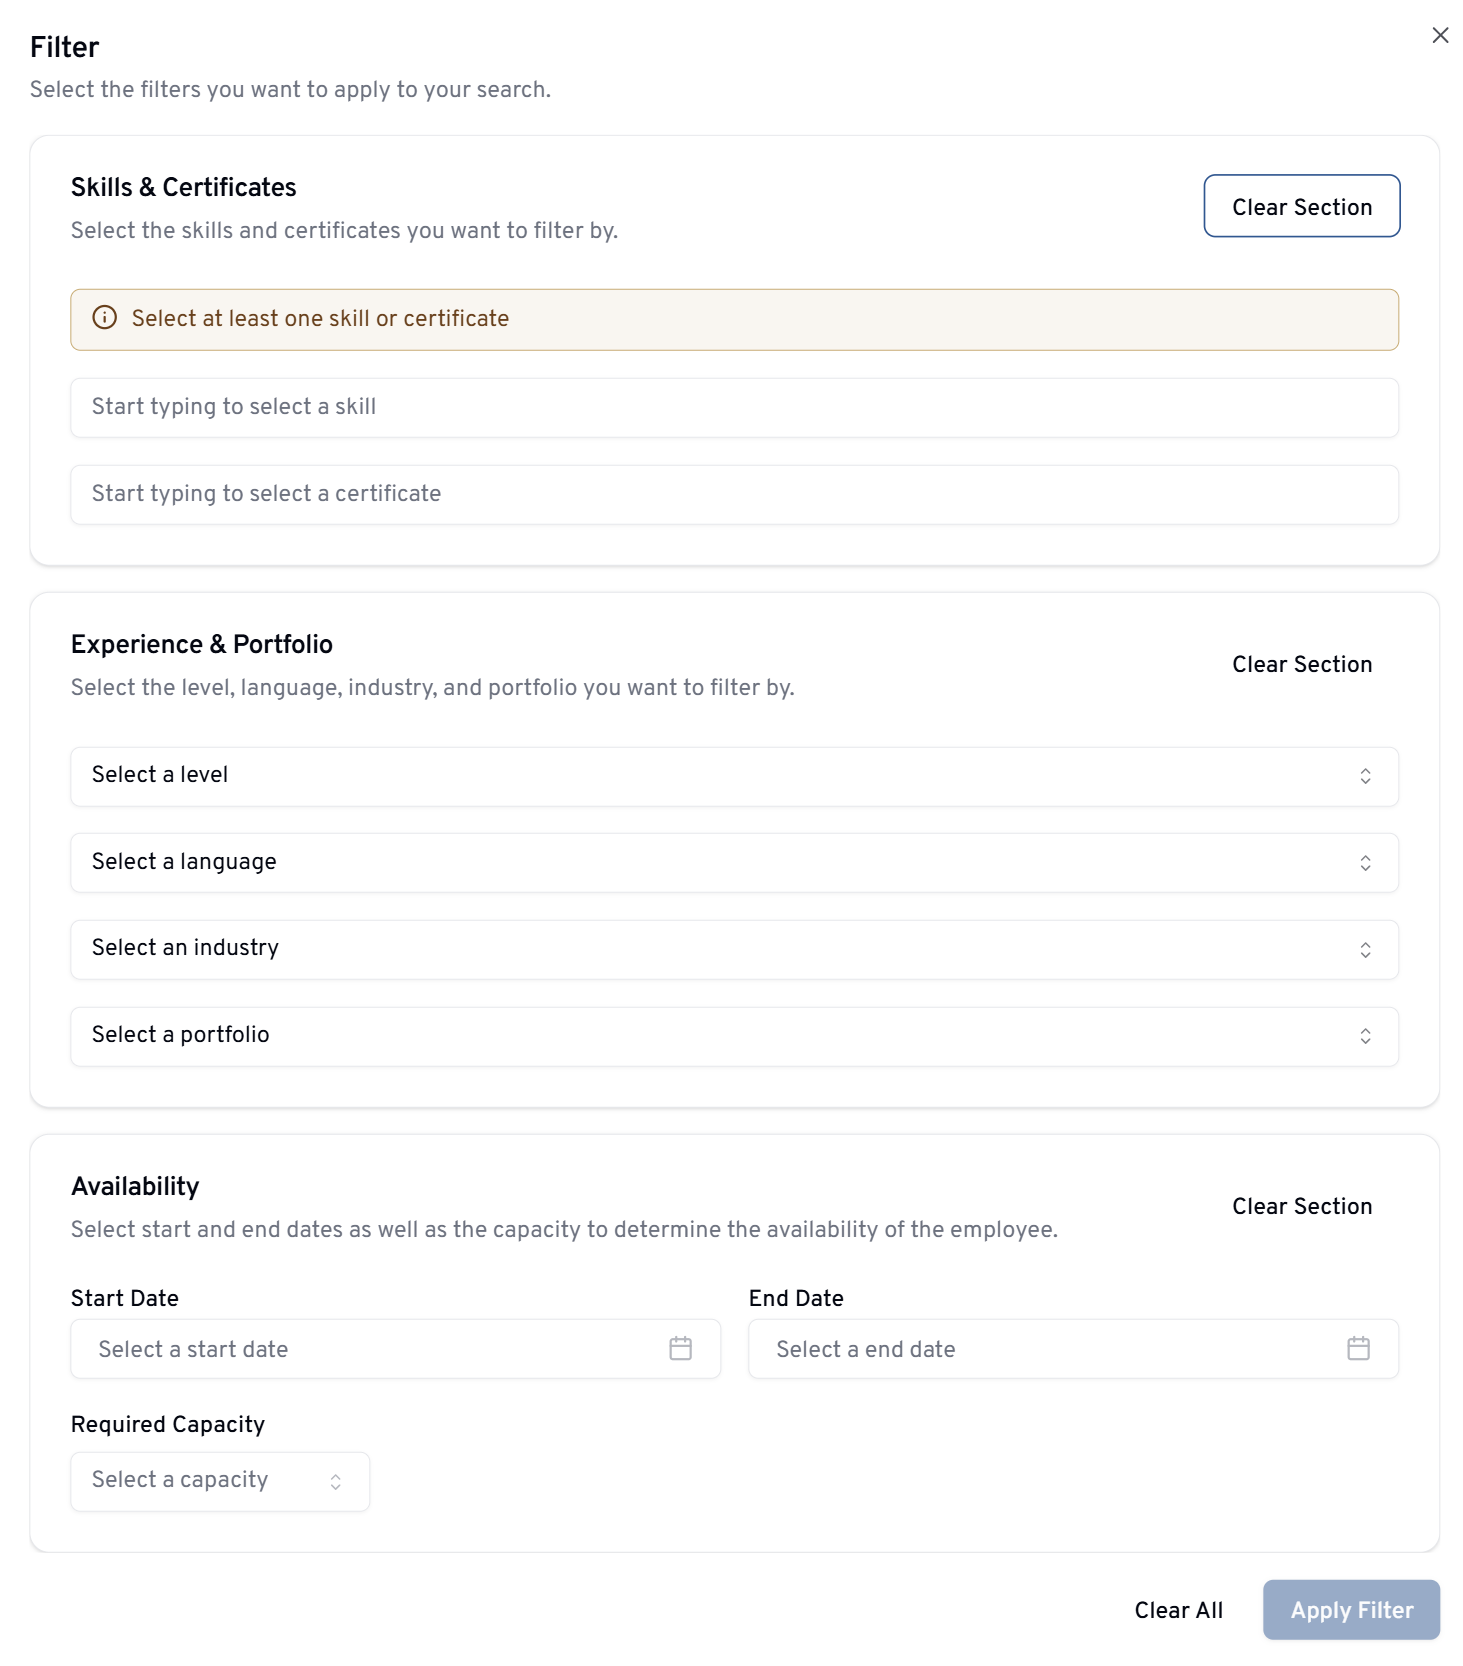Screen dimensions: 1463x1666
Task: Clear the Experience & Portfolio section
Action: point(1301,664)
